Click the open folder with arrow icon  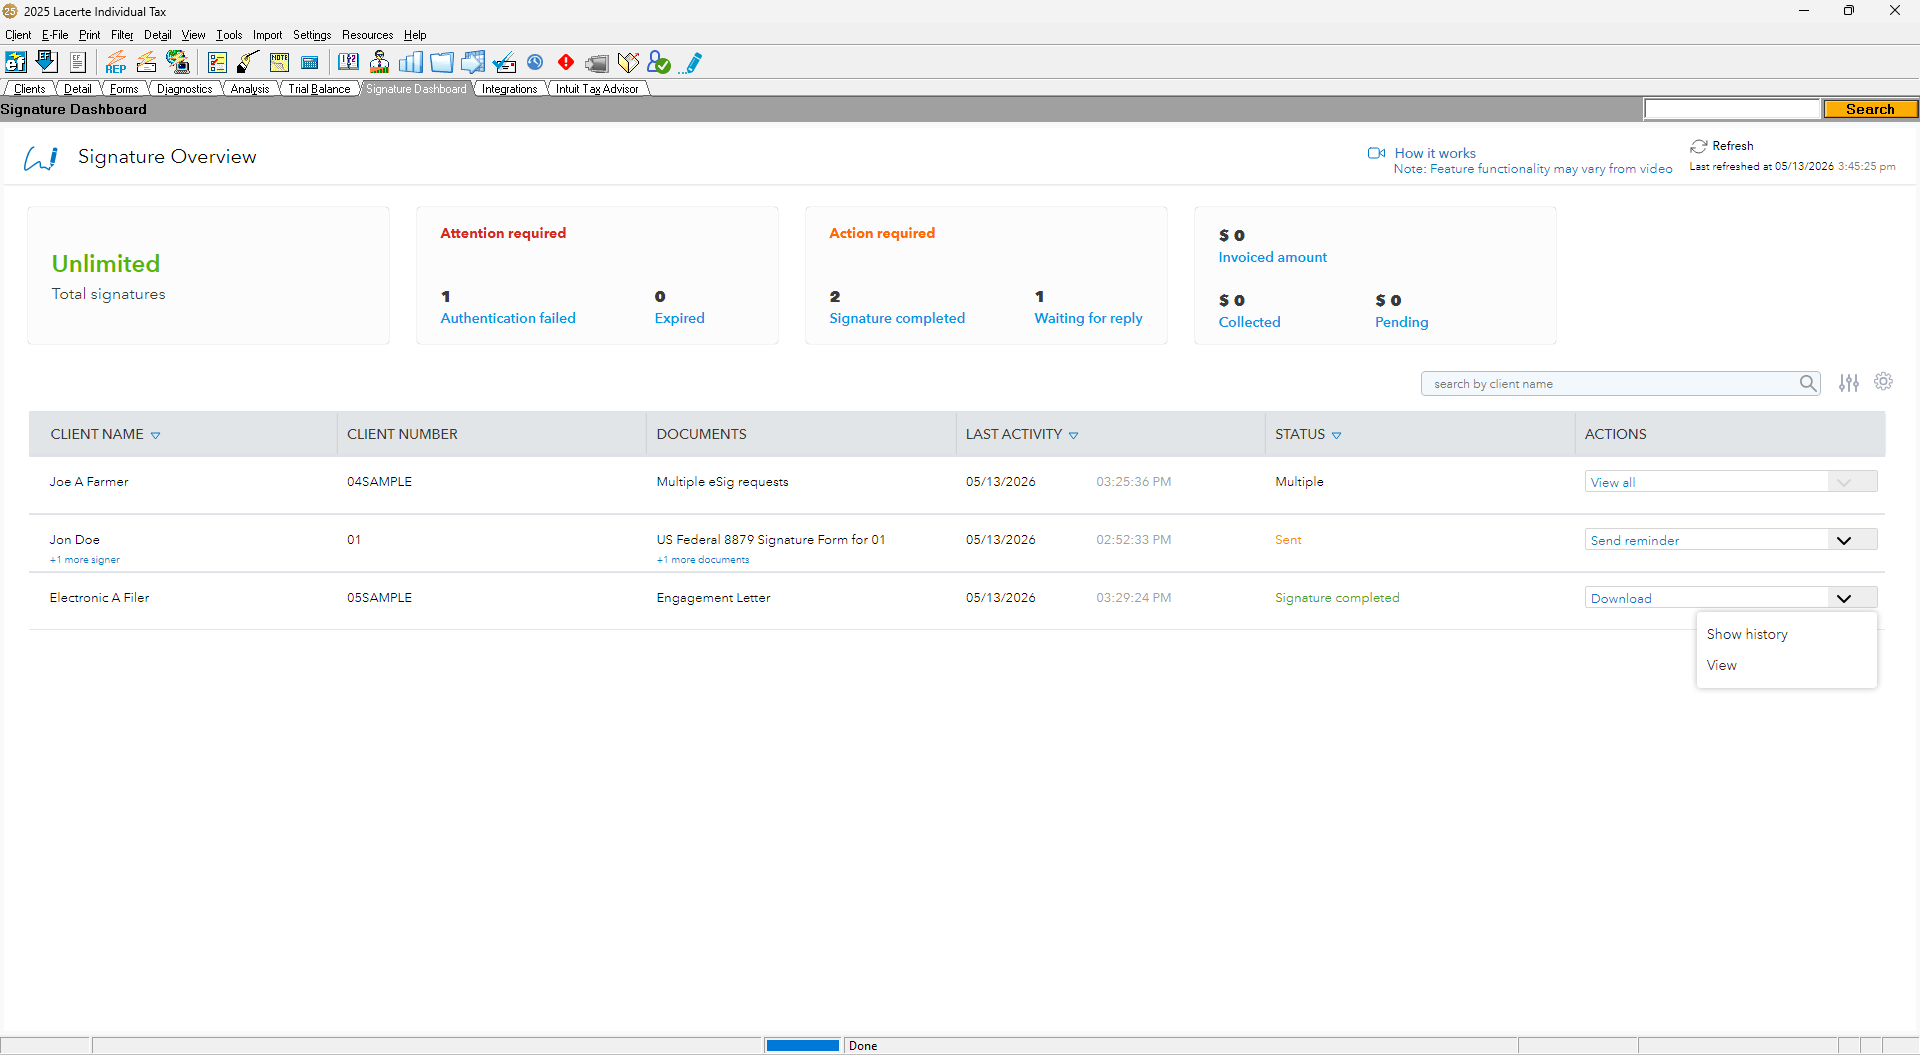coord(628,62)
